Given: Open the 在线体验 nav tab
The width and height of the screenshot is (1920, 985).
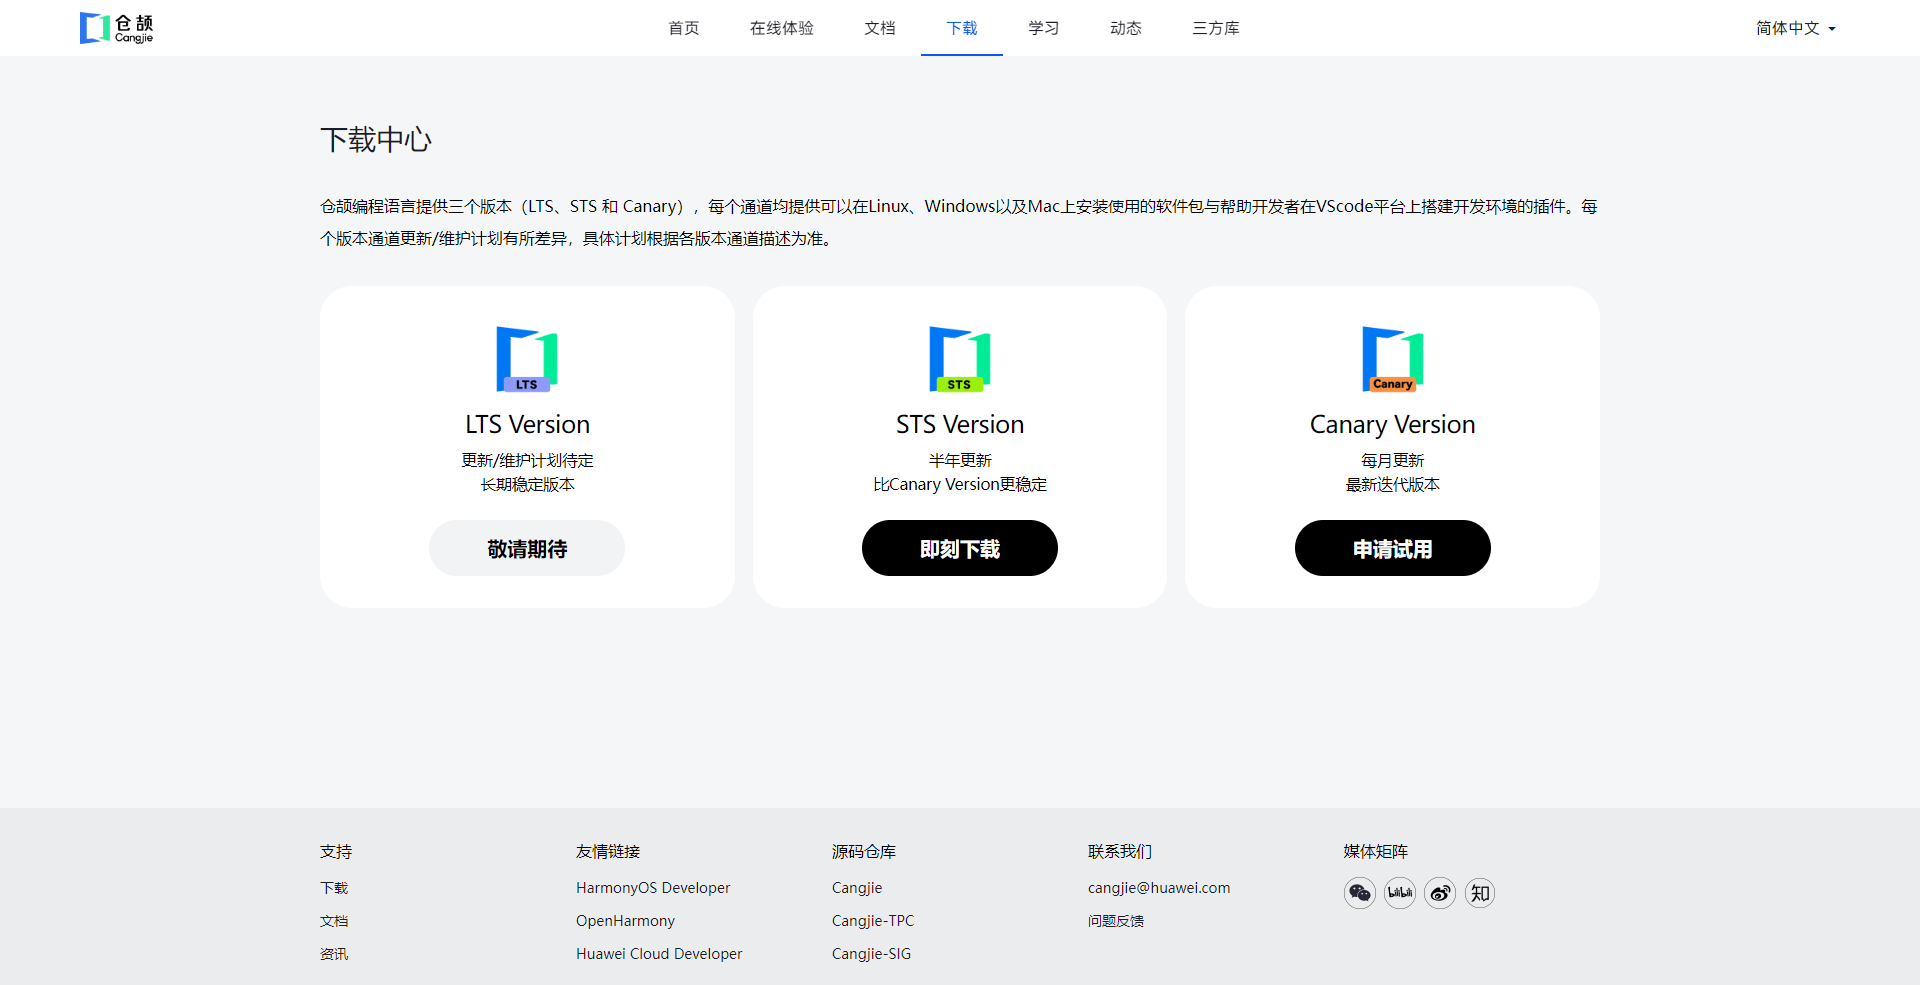Looking at the screenshot, I should (x=782, y=28).
